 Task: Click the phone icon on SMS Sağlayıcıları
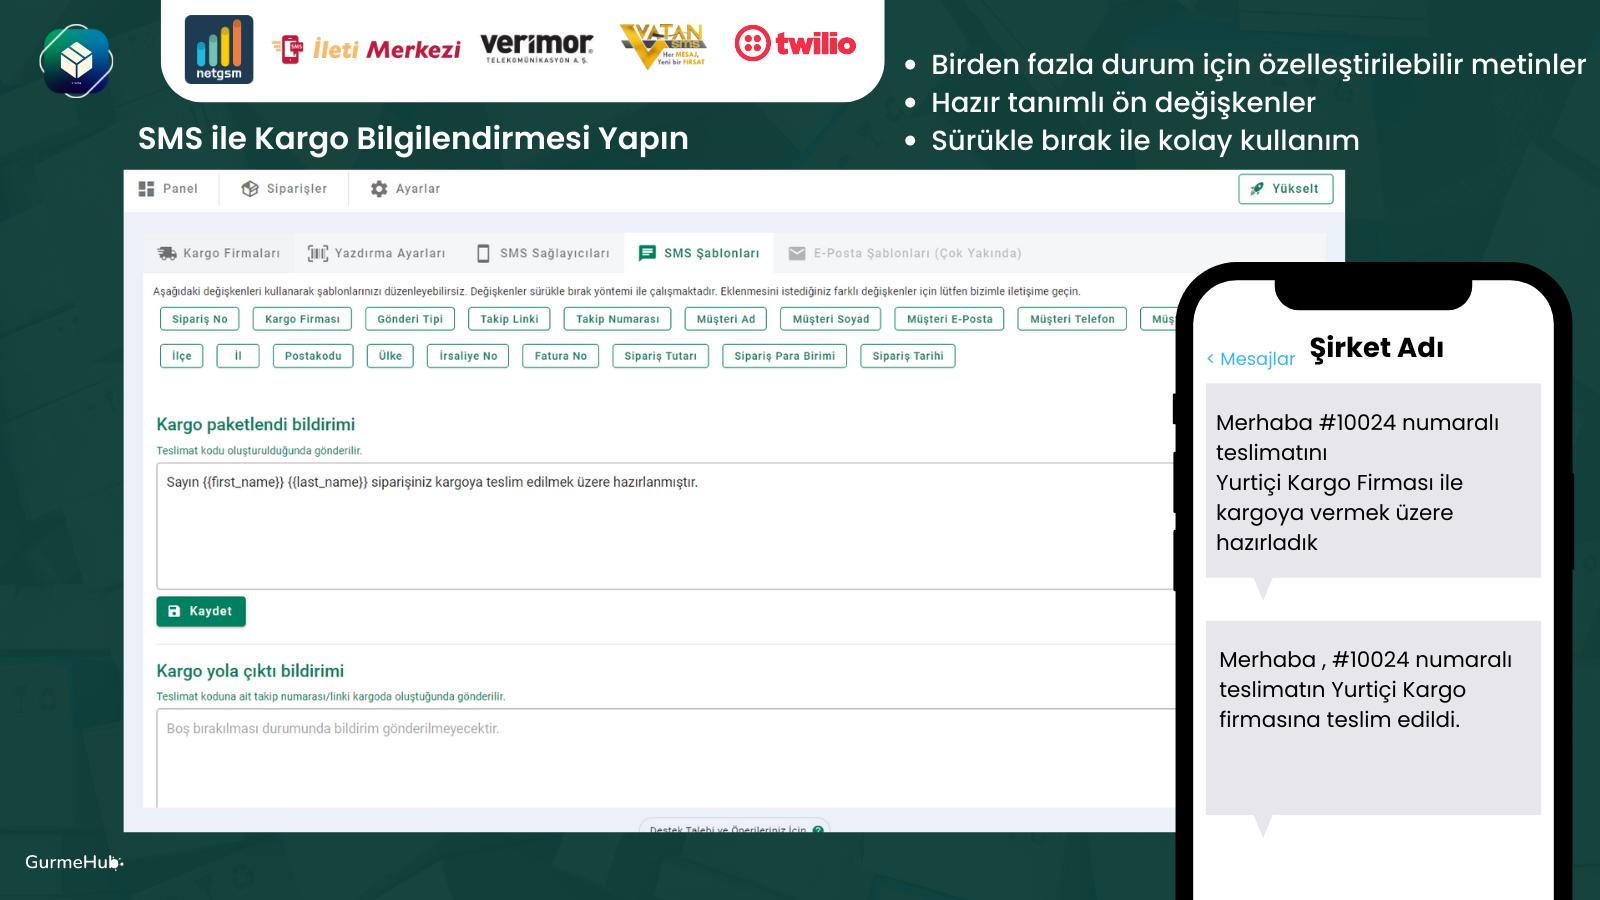(x=483, y=254)
